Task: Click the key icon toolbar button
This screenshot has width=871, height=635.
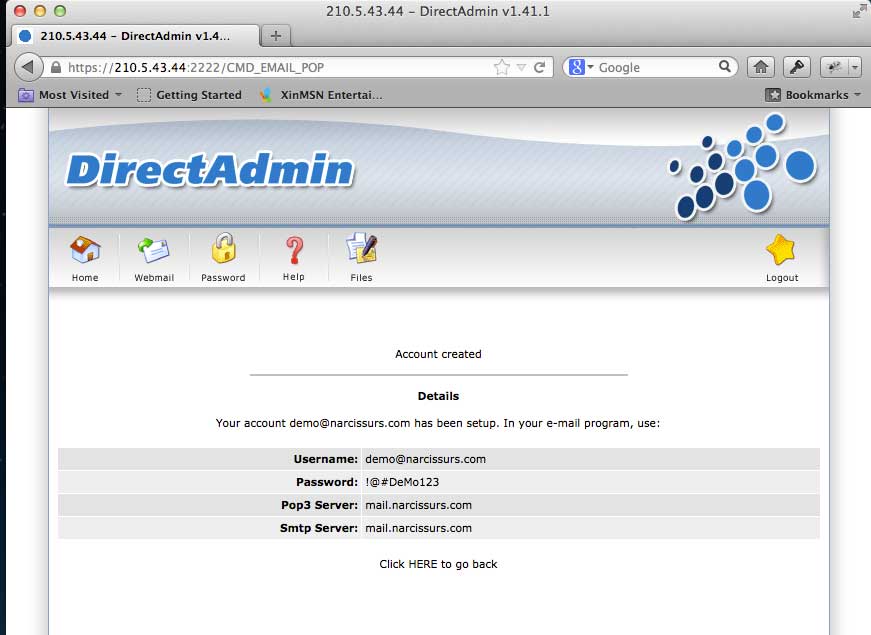Action: point(797,67)
